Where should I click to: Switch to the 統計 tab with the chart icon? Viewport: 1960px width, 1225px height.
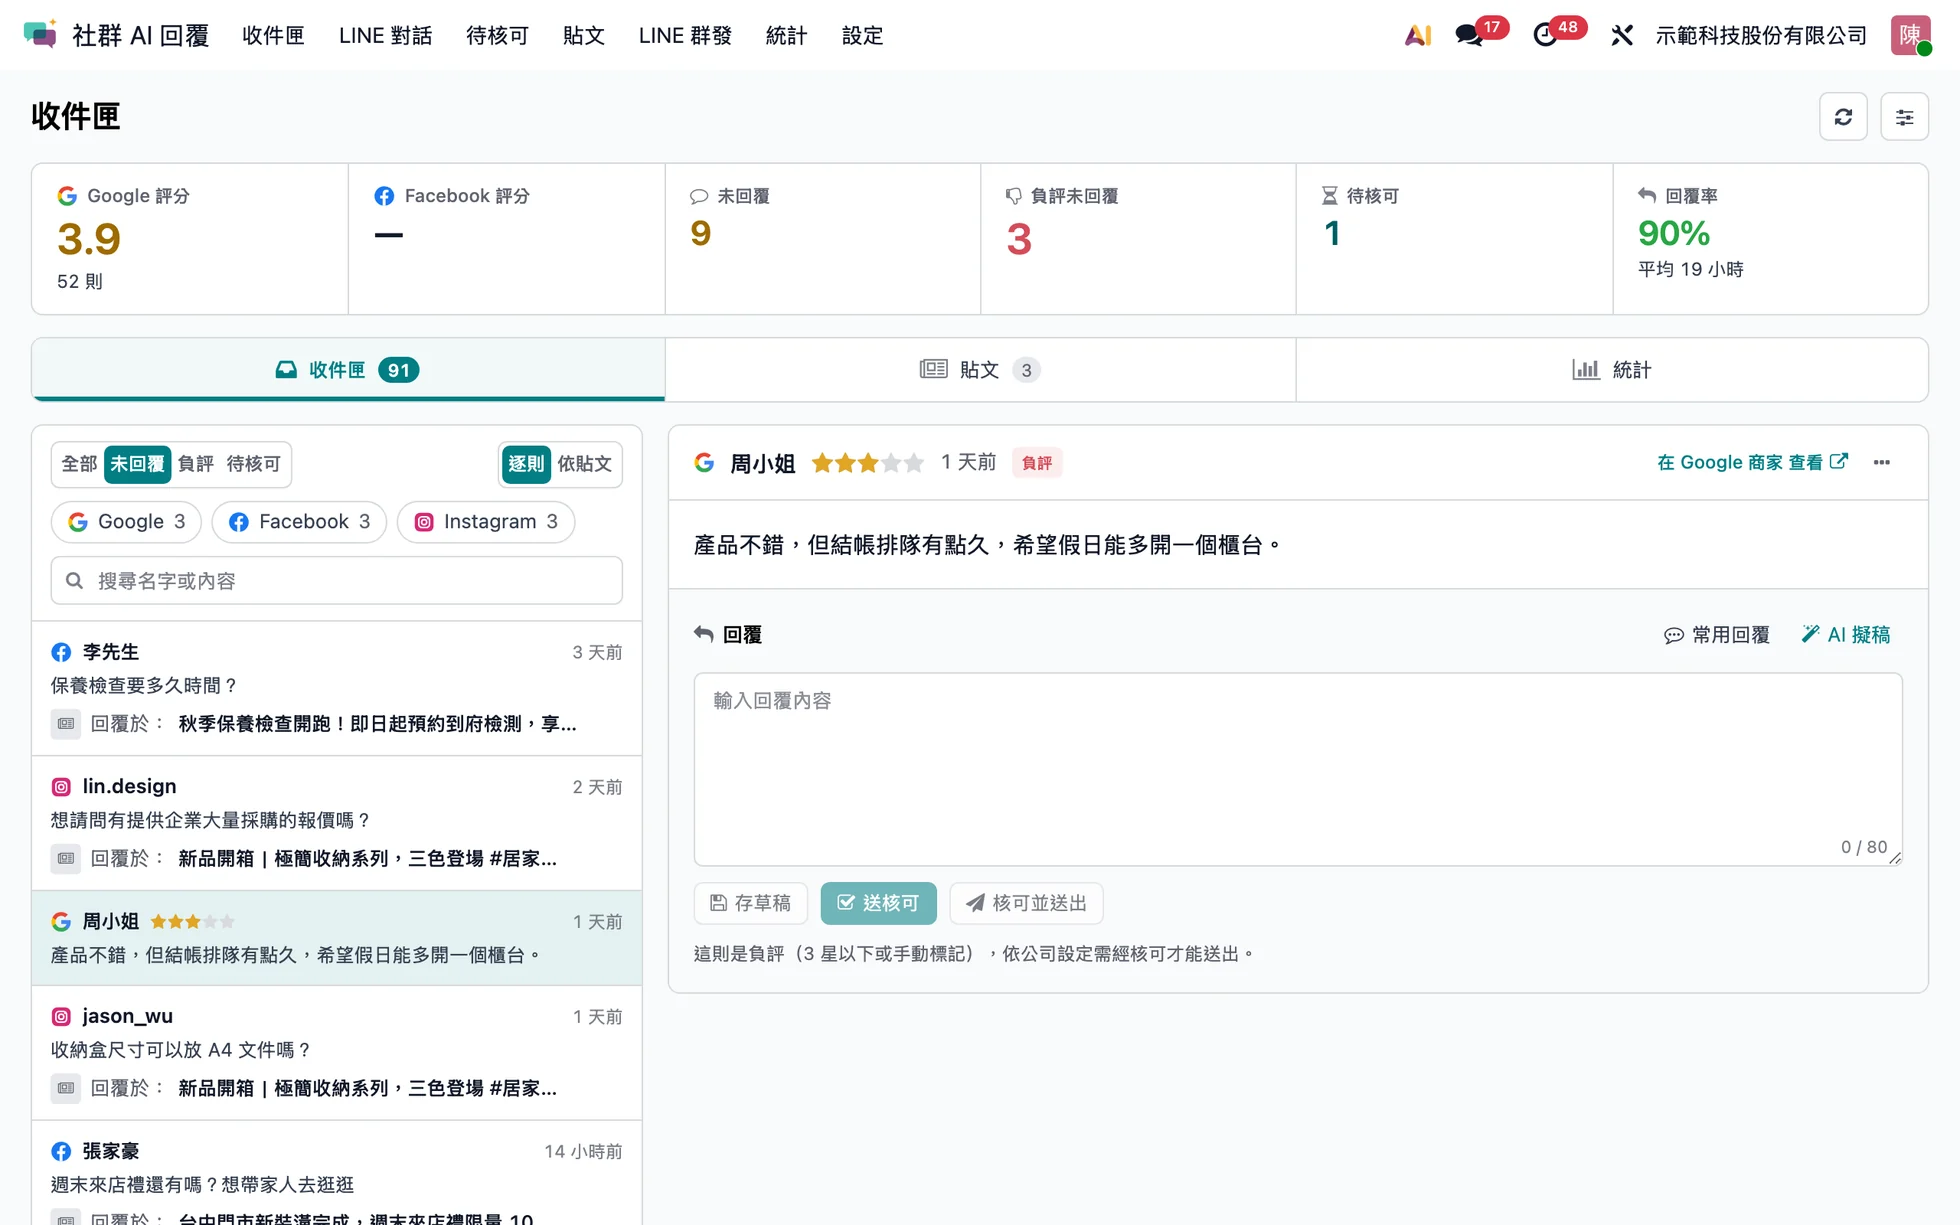point(1612,370)
